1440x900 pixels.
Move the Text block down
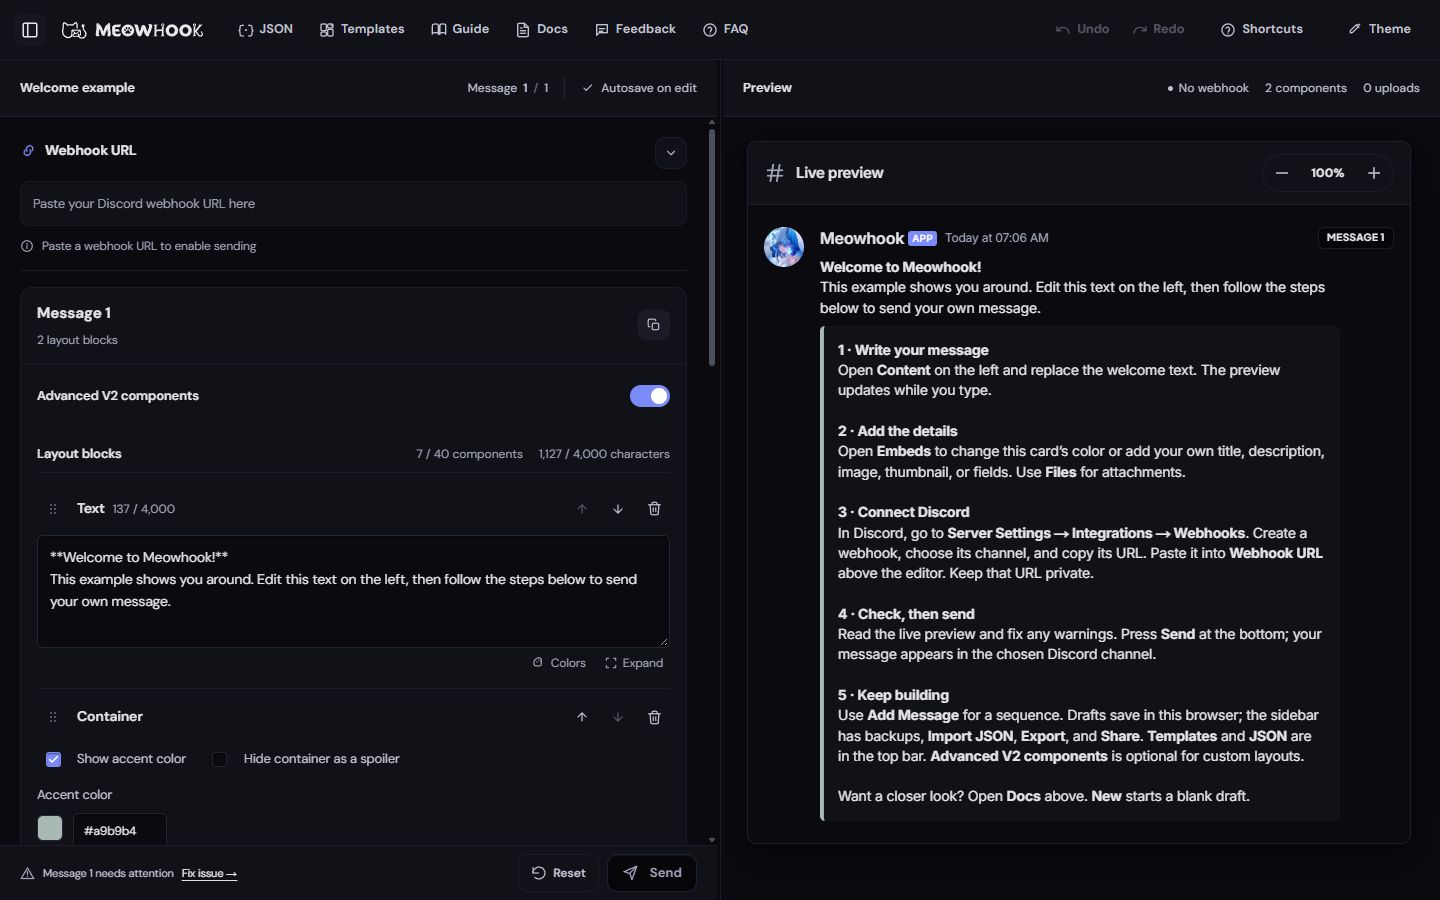click(x=618, y=509)
